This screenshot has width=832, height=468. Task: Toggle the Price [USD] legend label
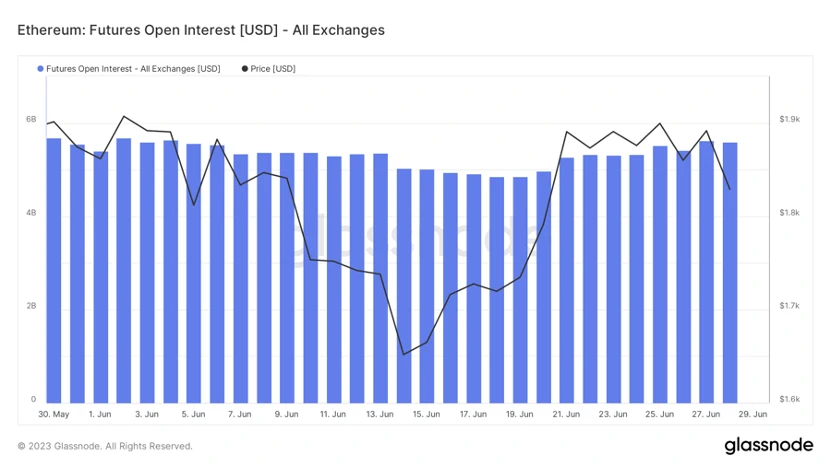pyautogui.click(x=273, y=69)
